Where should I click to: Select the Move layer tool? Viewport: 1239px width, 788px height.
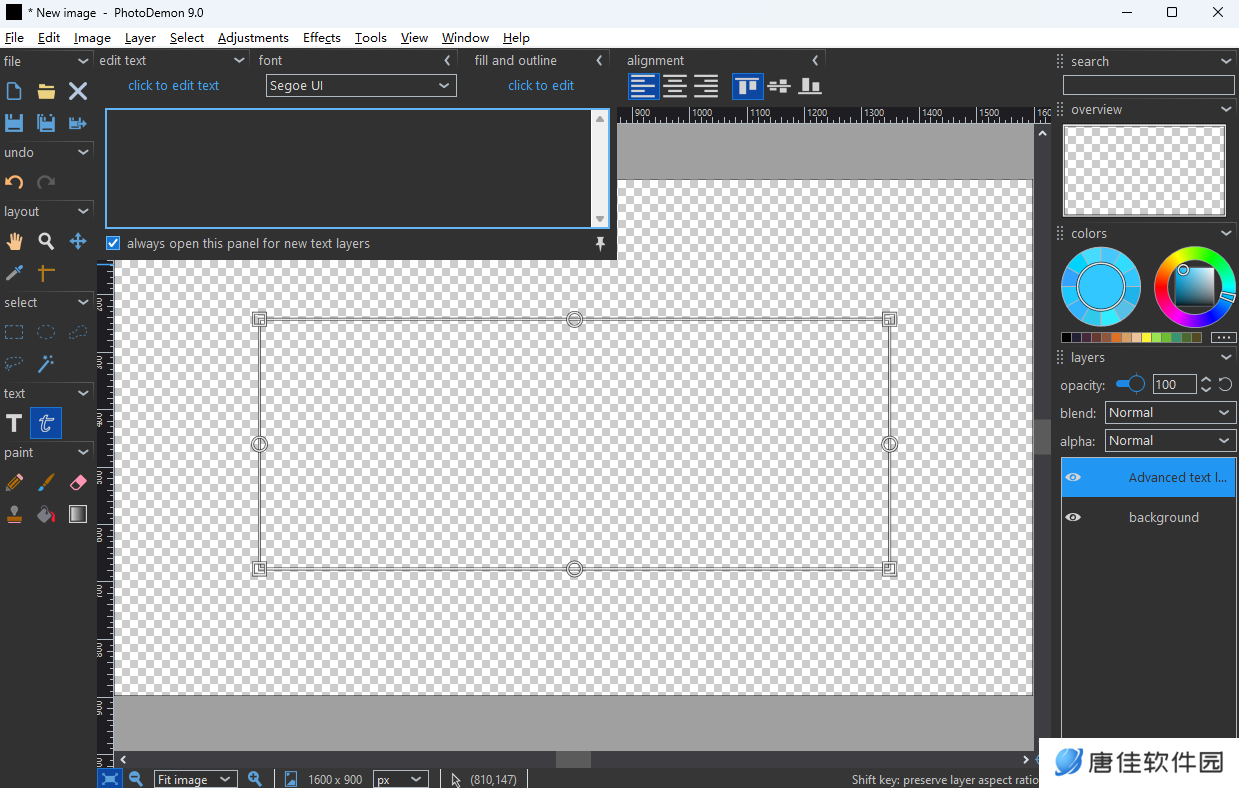tap(78, 241)
